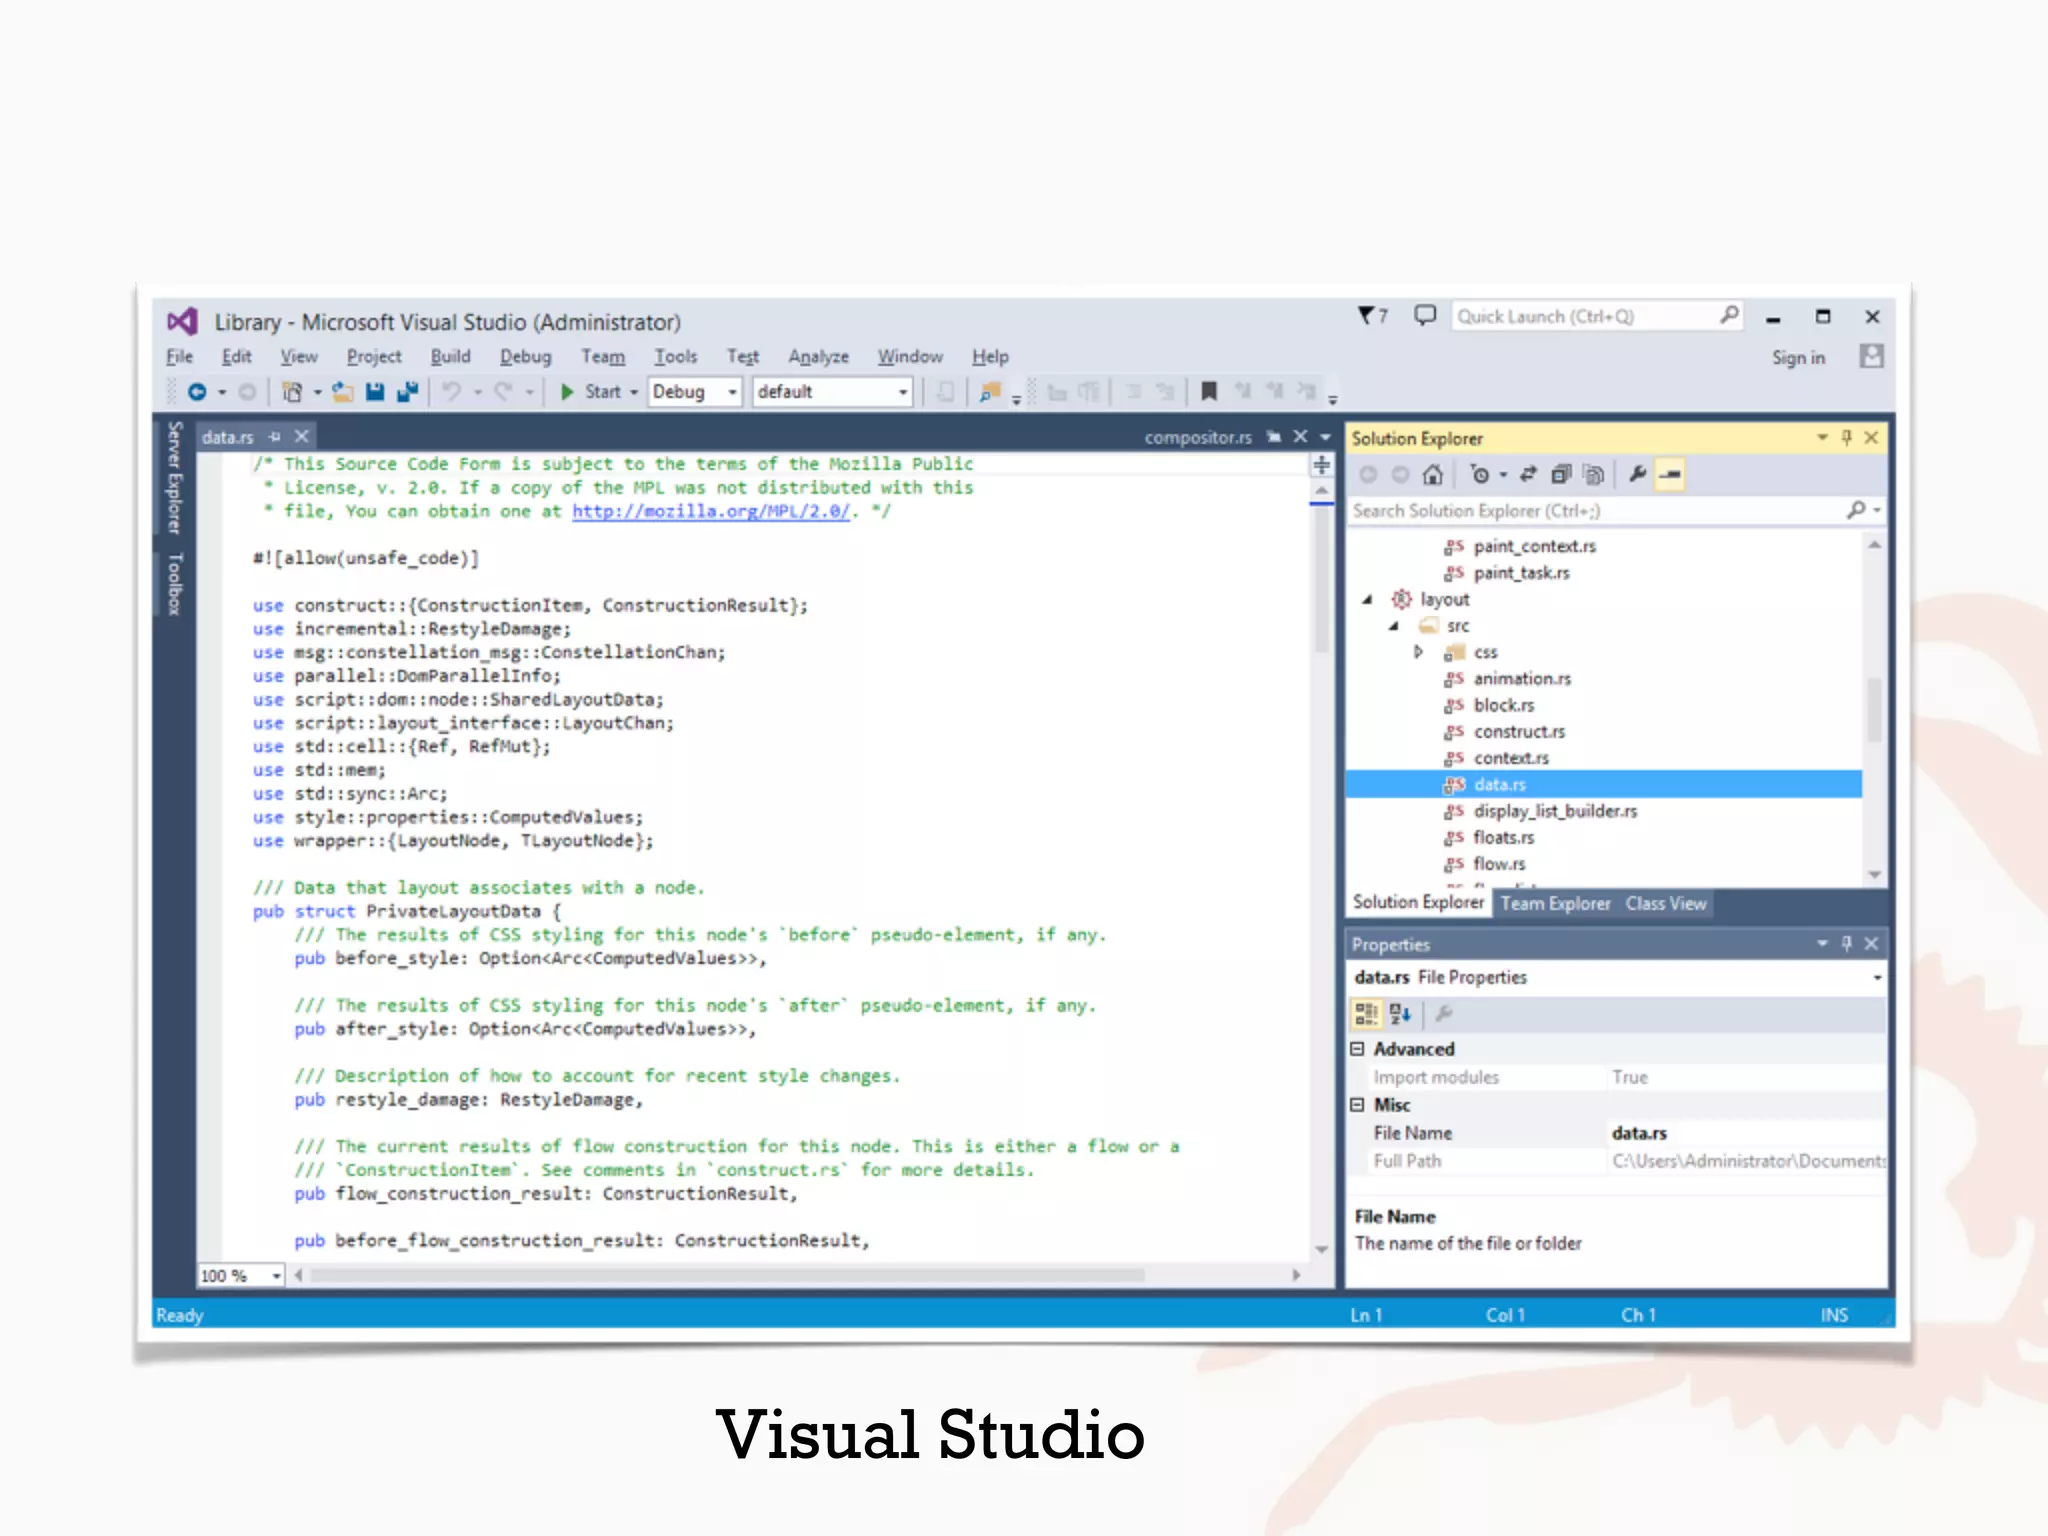Screen dimensions: 2048x1536
Task: Switch to the Team Explorer tab
Action: point(1555,903)
